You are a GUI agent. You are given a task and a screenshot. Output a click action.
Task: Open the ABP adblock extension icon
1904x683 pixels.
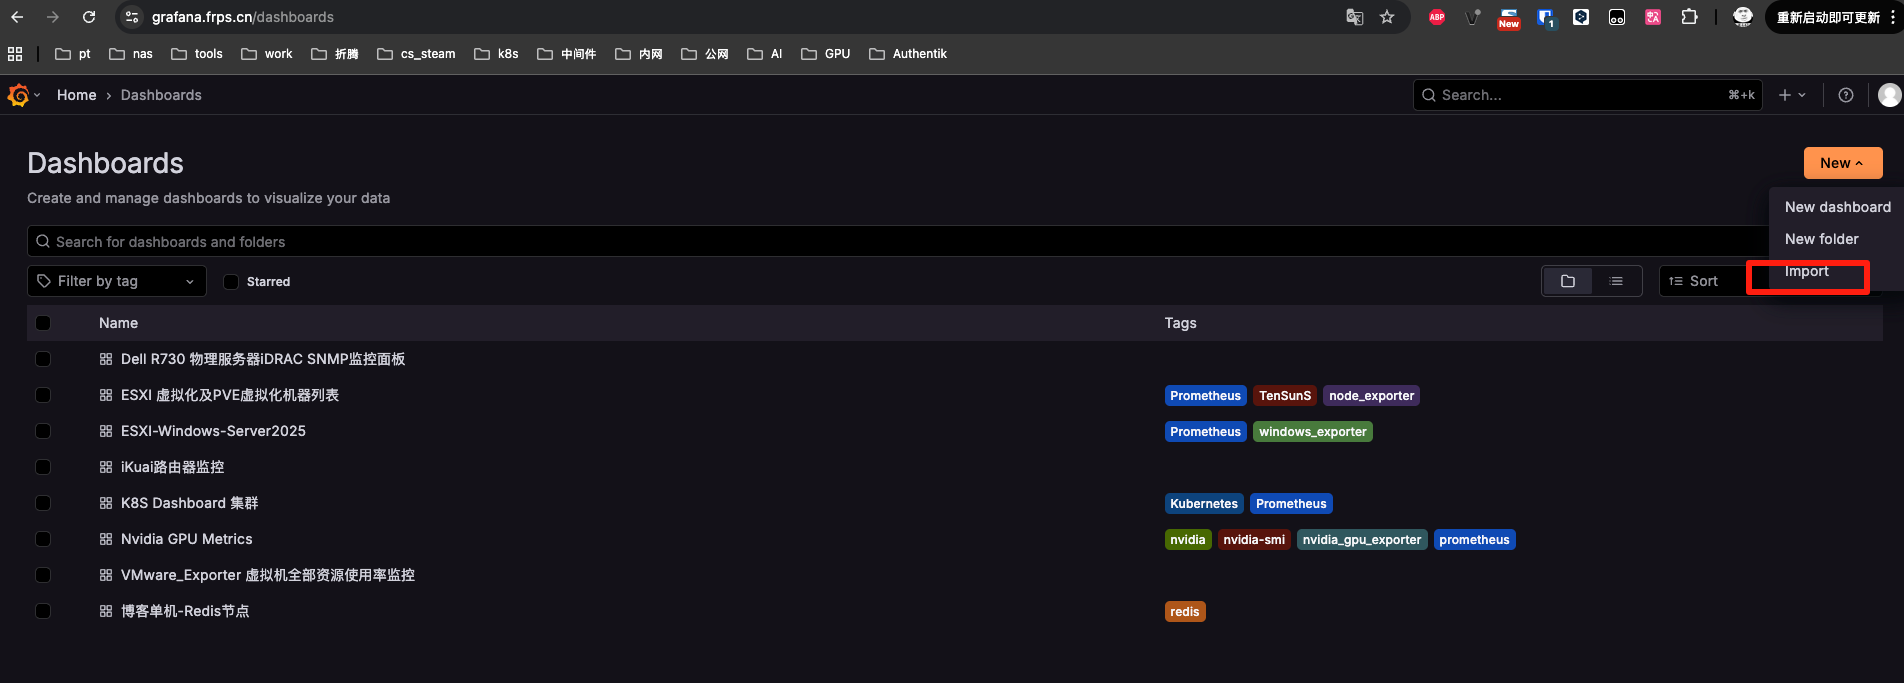tap(1437, 17)
